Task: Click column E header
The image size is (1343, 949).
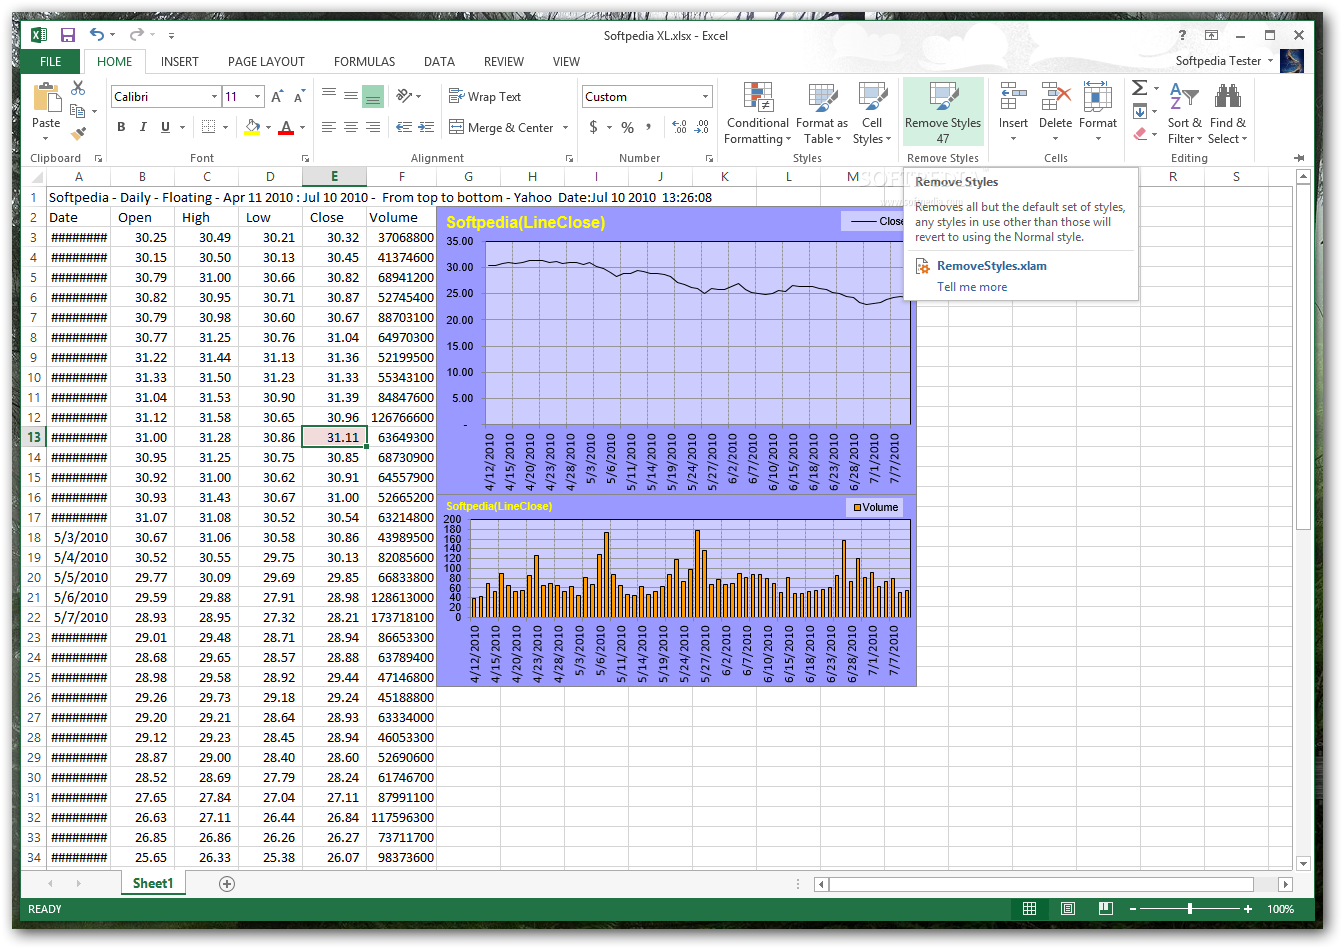Action: coord(334,177)
